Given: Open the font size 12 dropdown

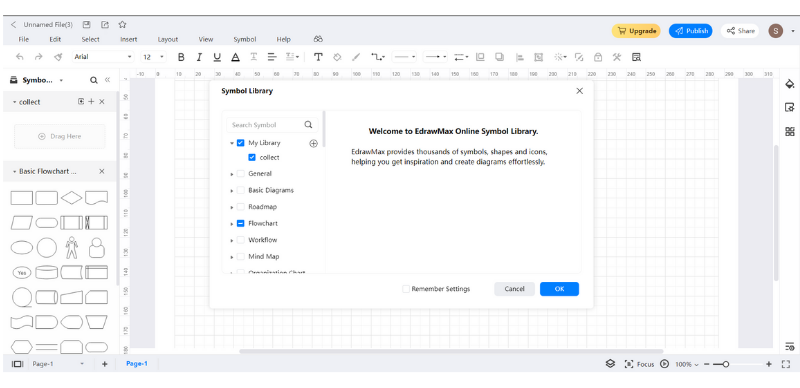Looking at the screenshot, I should click(x=154, y=57).
